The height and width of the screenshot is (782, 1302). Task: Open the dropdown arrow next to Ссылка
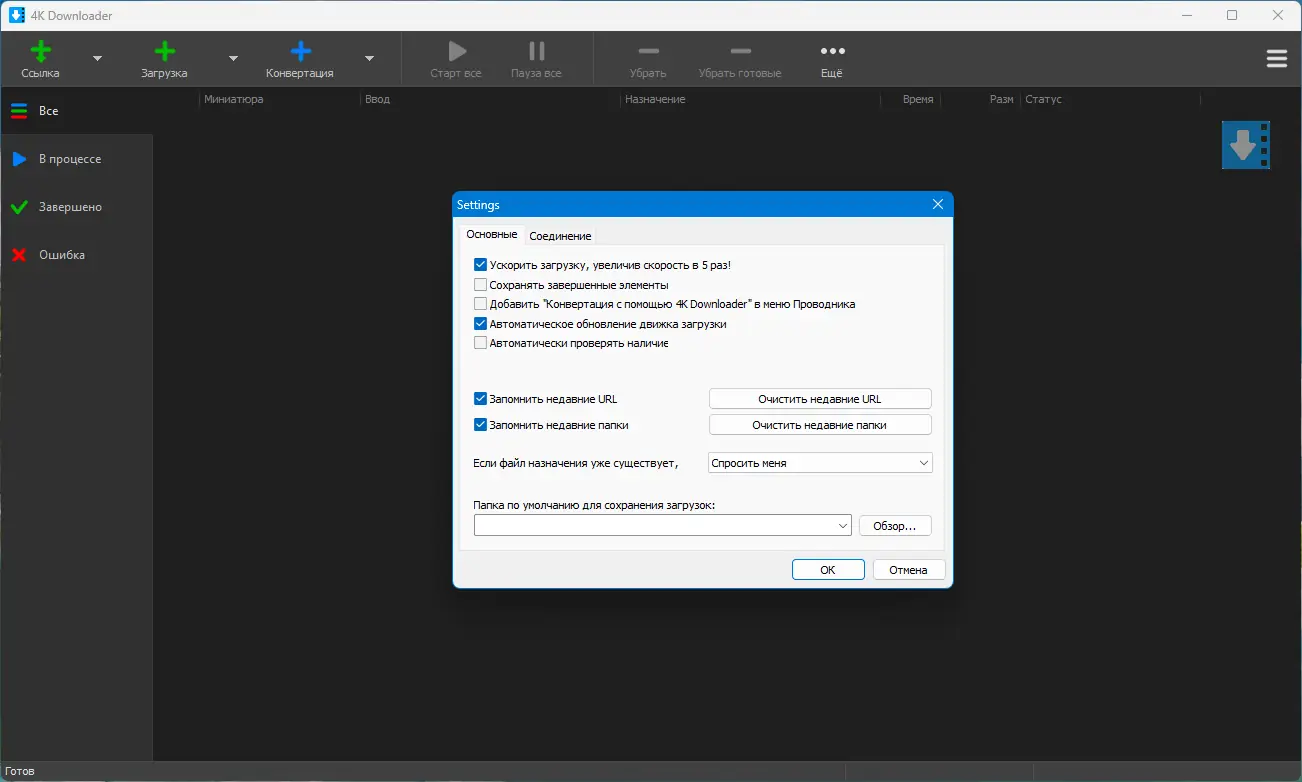97,58
